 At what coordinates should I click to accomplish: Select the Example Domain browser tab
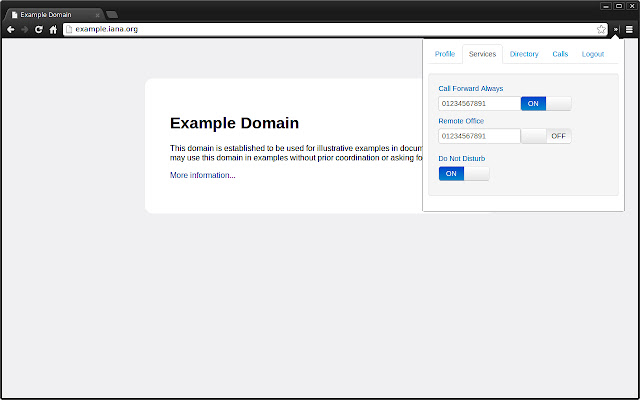click(53, 15)
